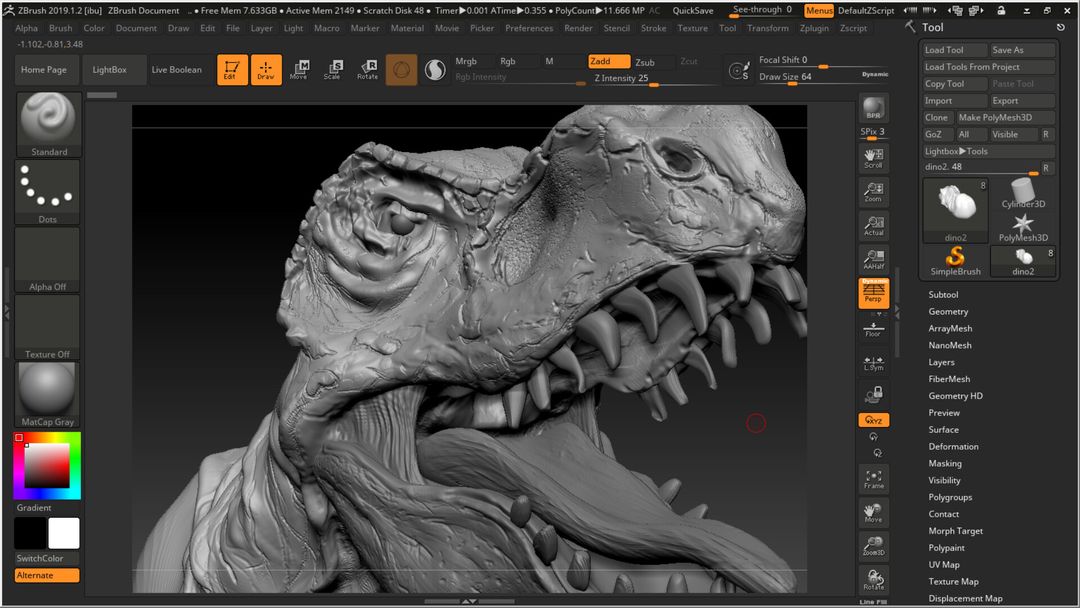
Task: Toggle XYZ rotation mode
Action: coord(873,420)
